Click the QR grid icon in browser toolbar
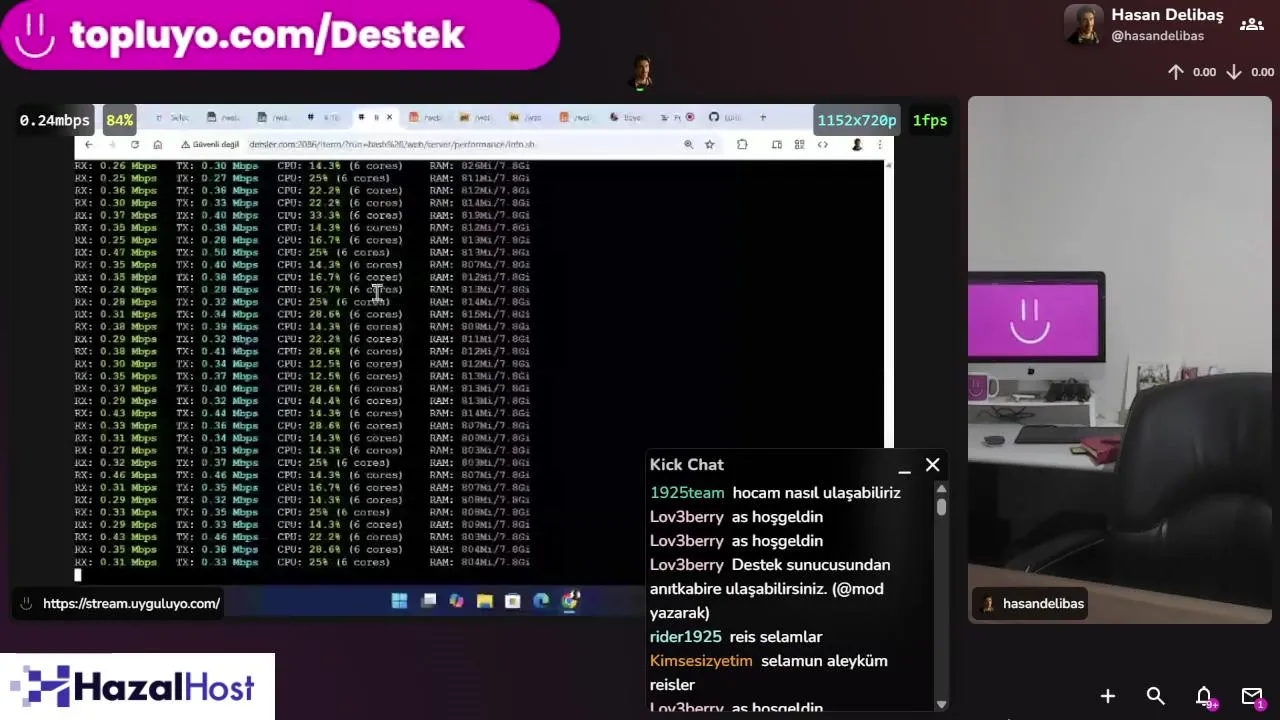This screenshot has height=720, width=1280. point(799,145)
